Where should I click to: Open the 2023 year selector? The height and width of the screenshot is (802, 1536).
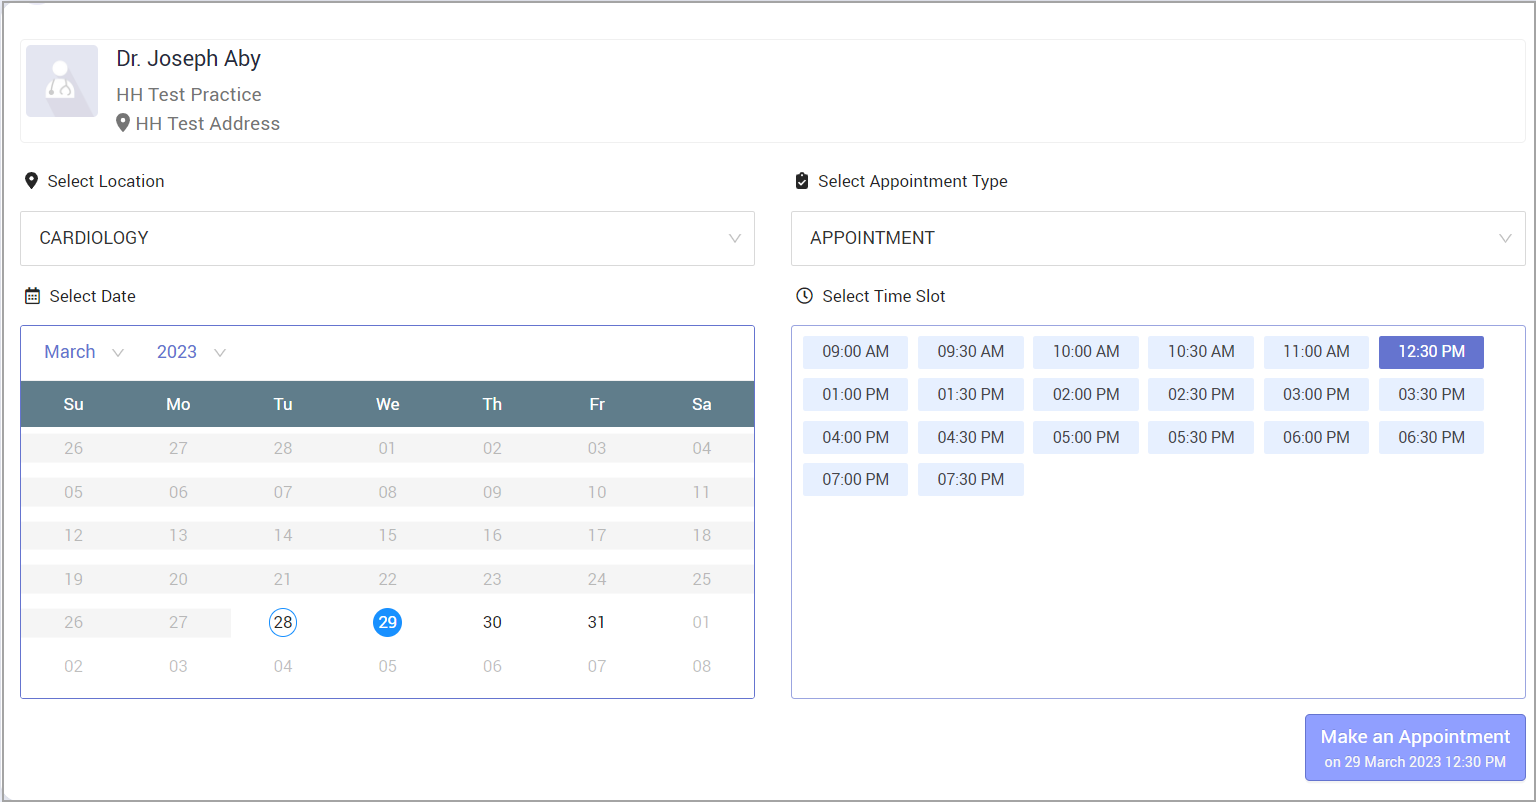pos(191,352)
